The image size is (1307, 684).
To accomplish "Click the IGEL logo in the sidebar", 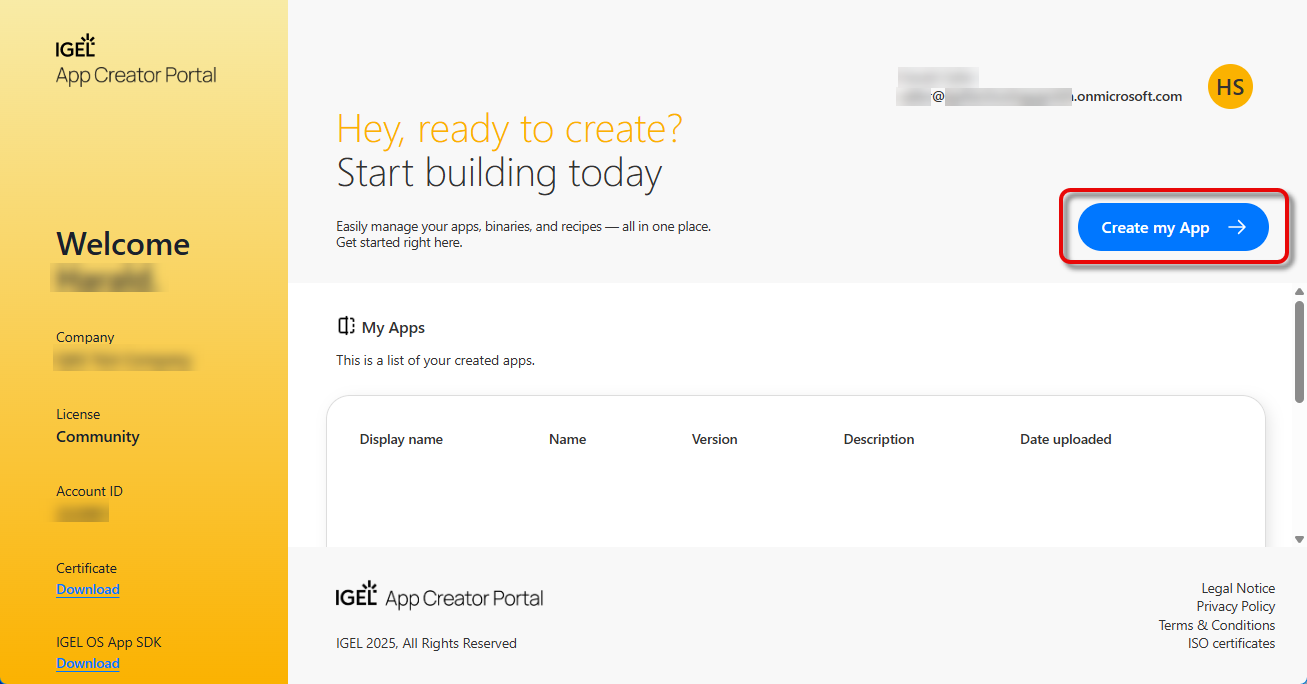I will point(76,46).
